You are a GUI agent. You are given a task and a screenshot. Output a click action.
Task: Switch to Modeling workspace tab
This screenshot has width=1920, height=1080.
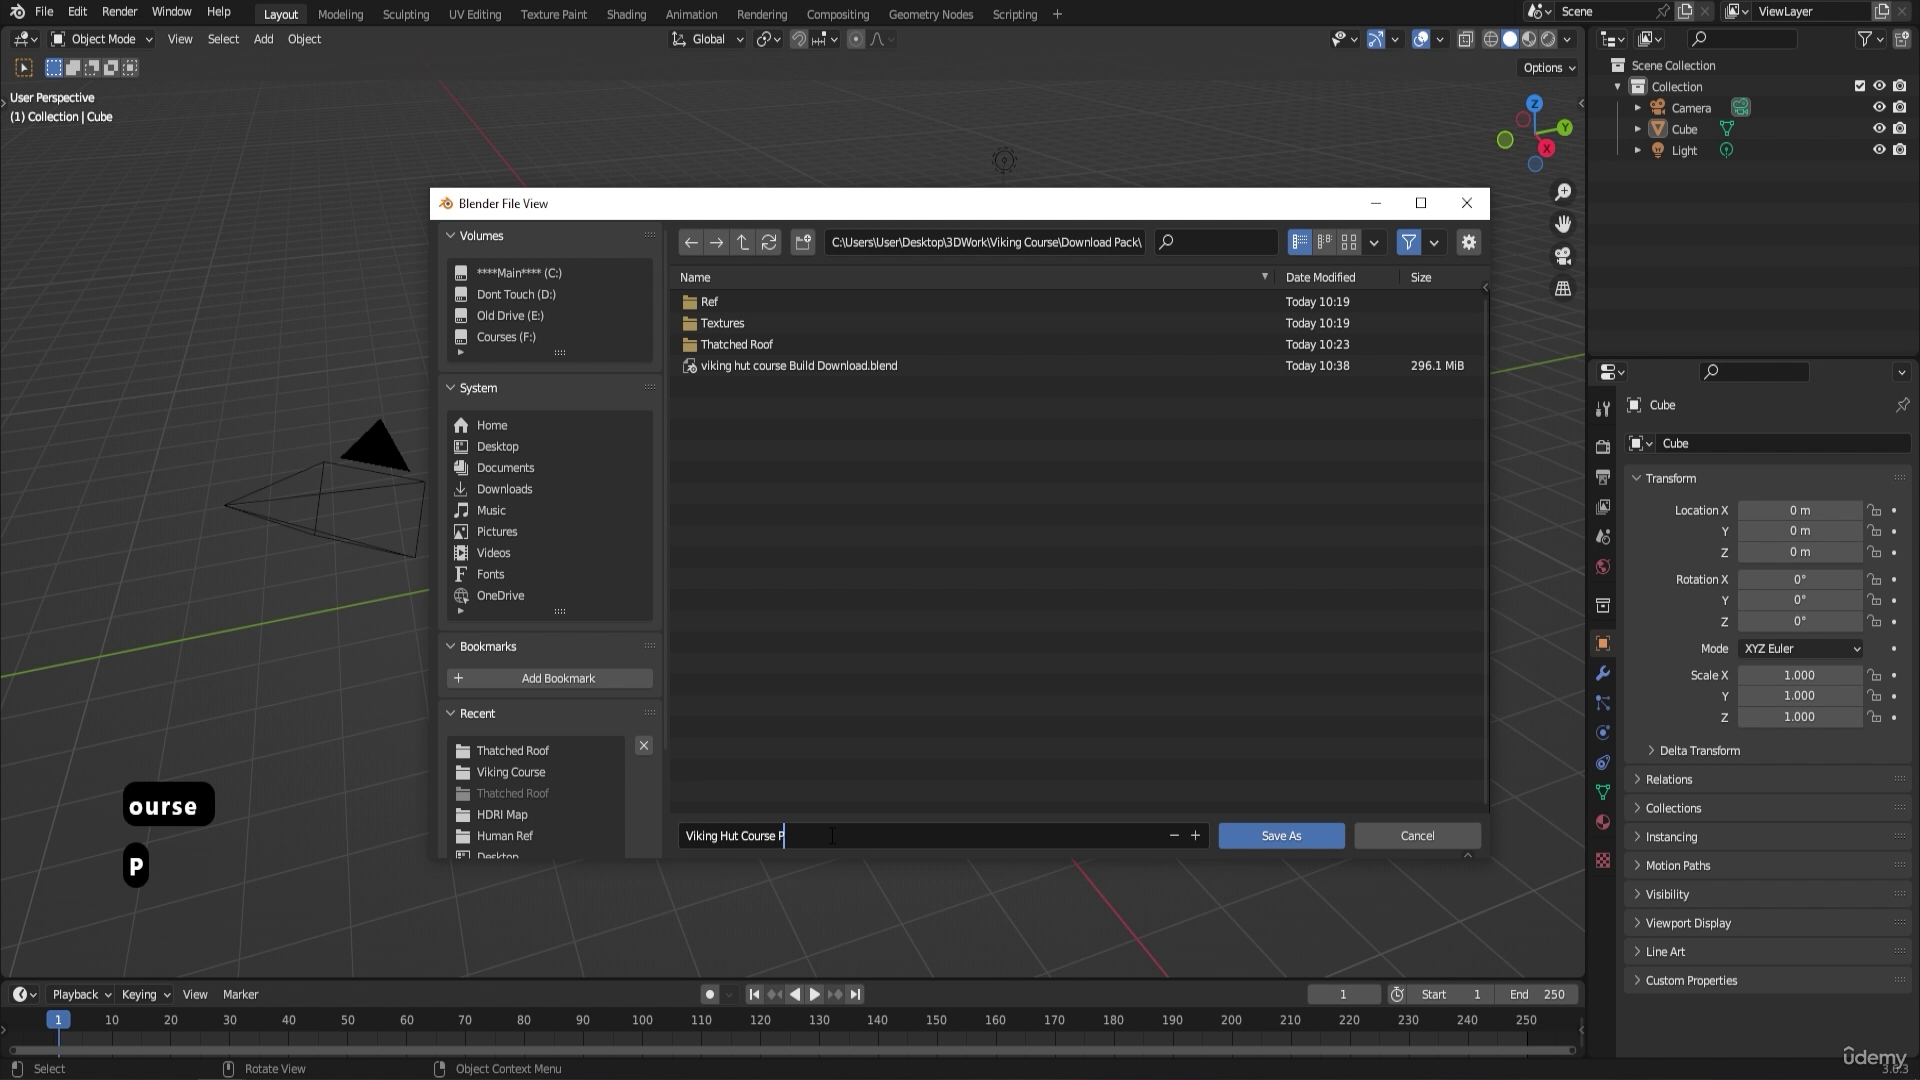coord(340,14)
